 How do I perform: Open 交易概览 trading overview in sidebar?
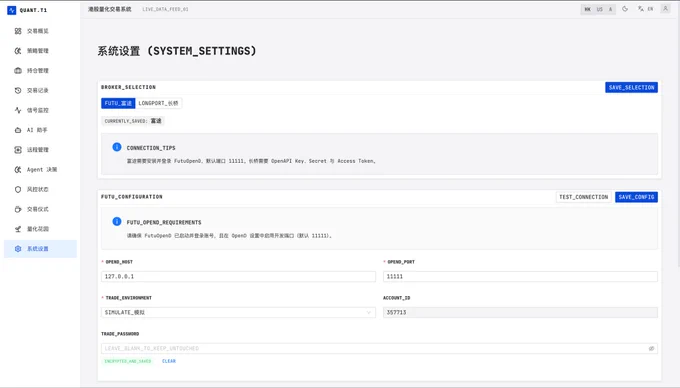(40, 31)
